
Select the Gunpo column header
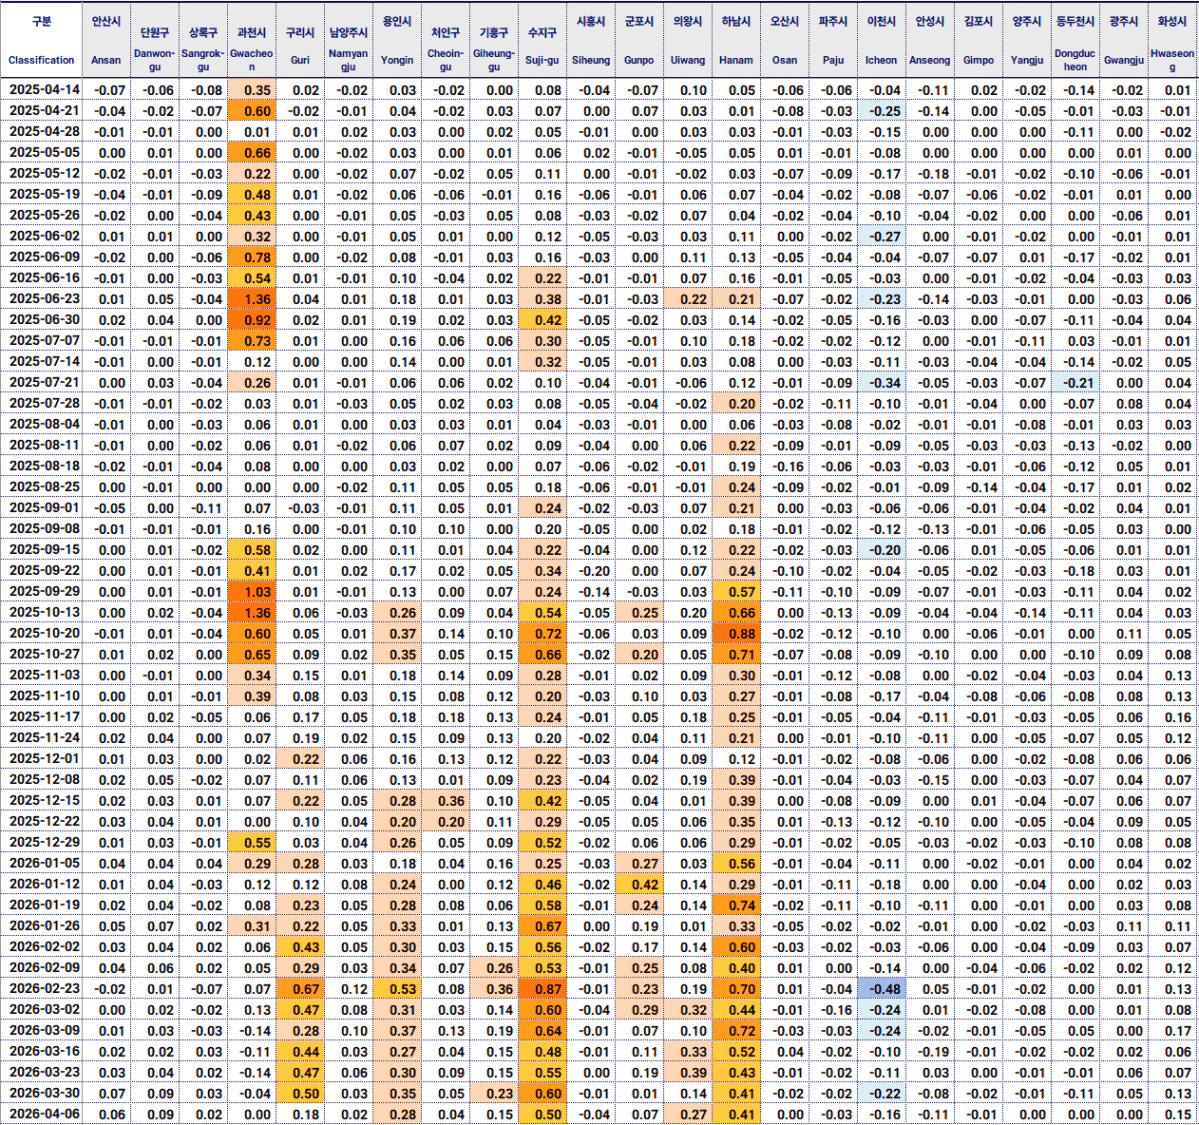(x=639, y=39)
